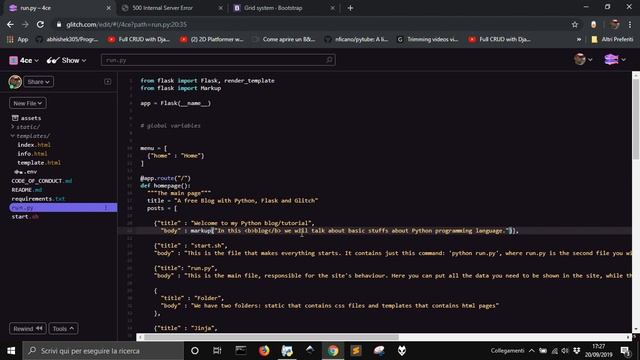640x360 pixels.
Task: Open the assets item
Action: coord(27,118)
